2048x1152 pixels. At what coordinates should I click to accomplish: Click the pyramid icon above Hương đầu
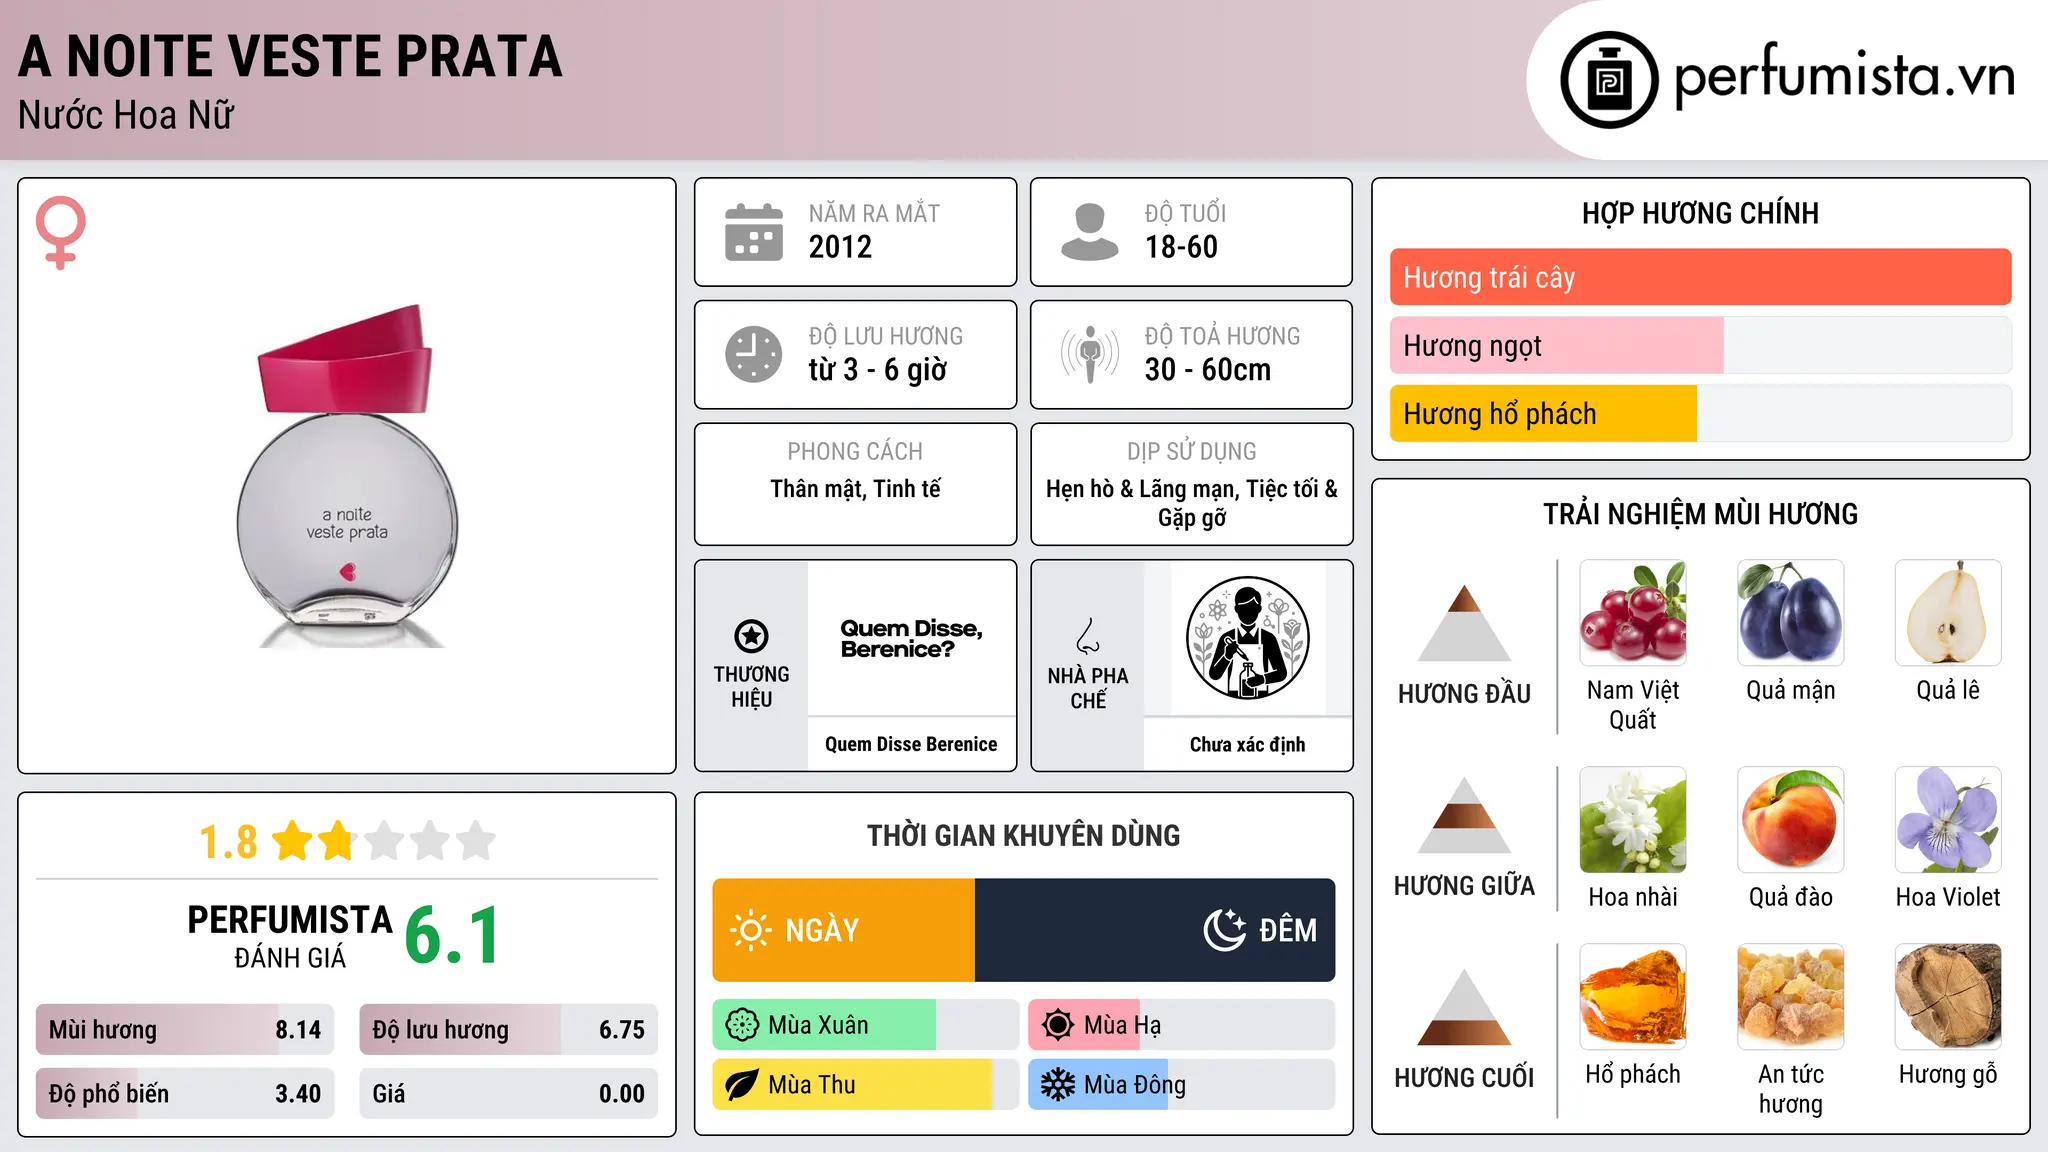tap(1464, 623)
